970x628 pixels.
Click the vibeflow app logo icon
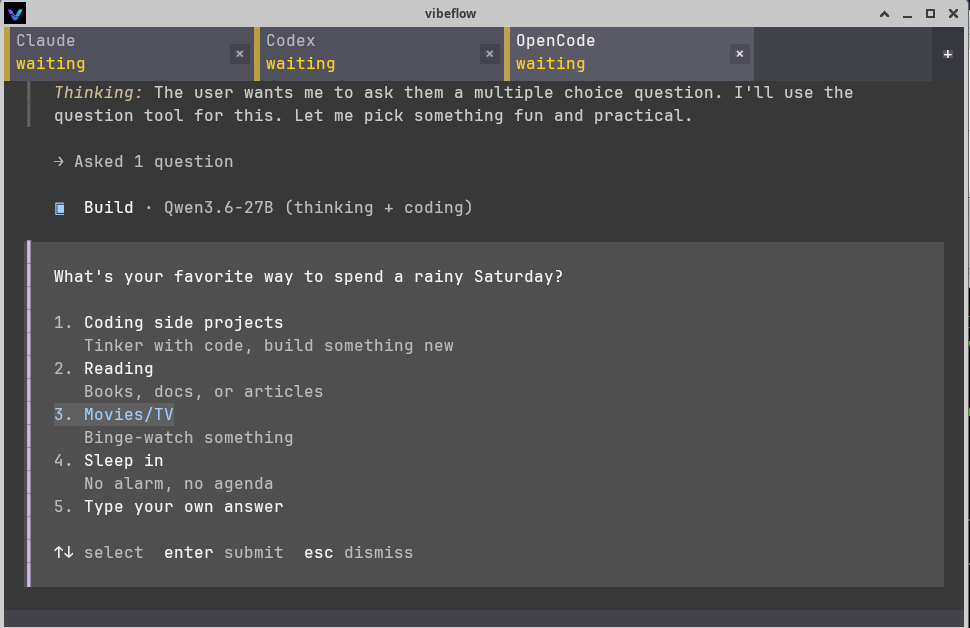point(15,13)
